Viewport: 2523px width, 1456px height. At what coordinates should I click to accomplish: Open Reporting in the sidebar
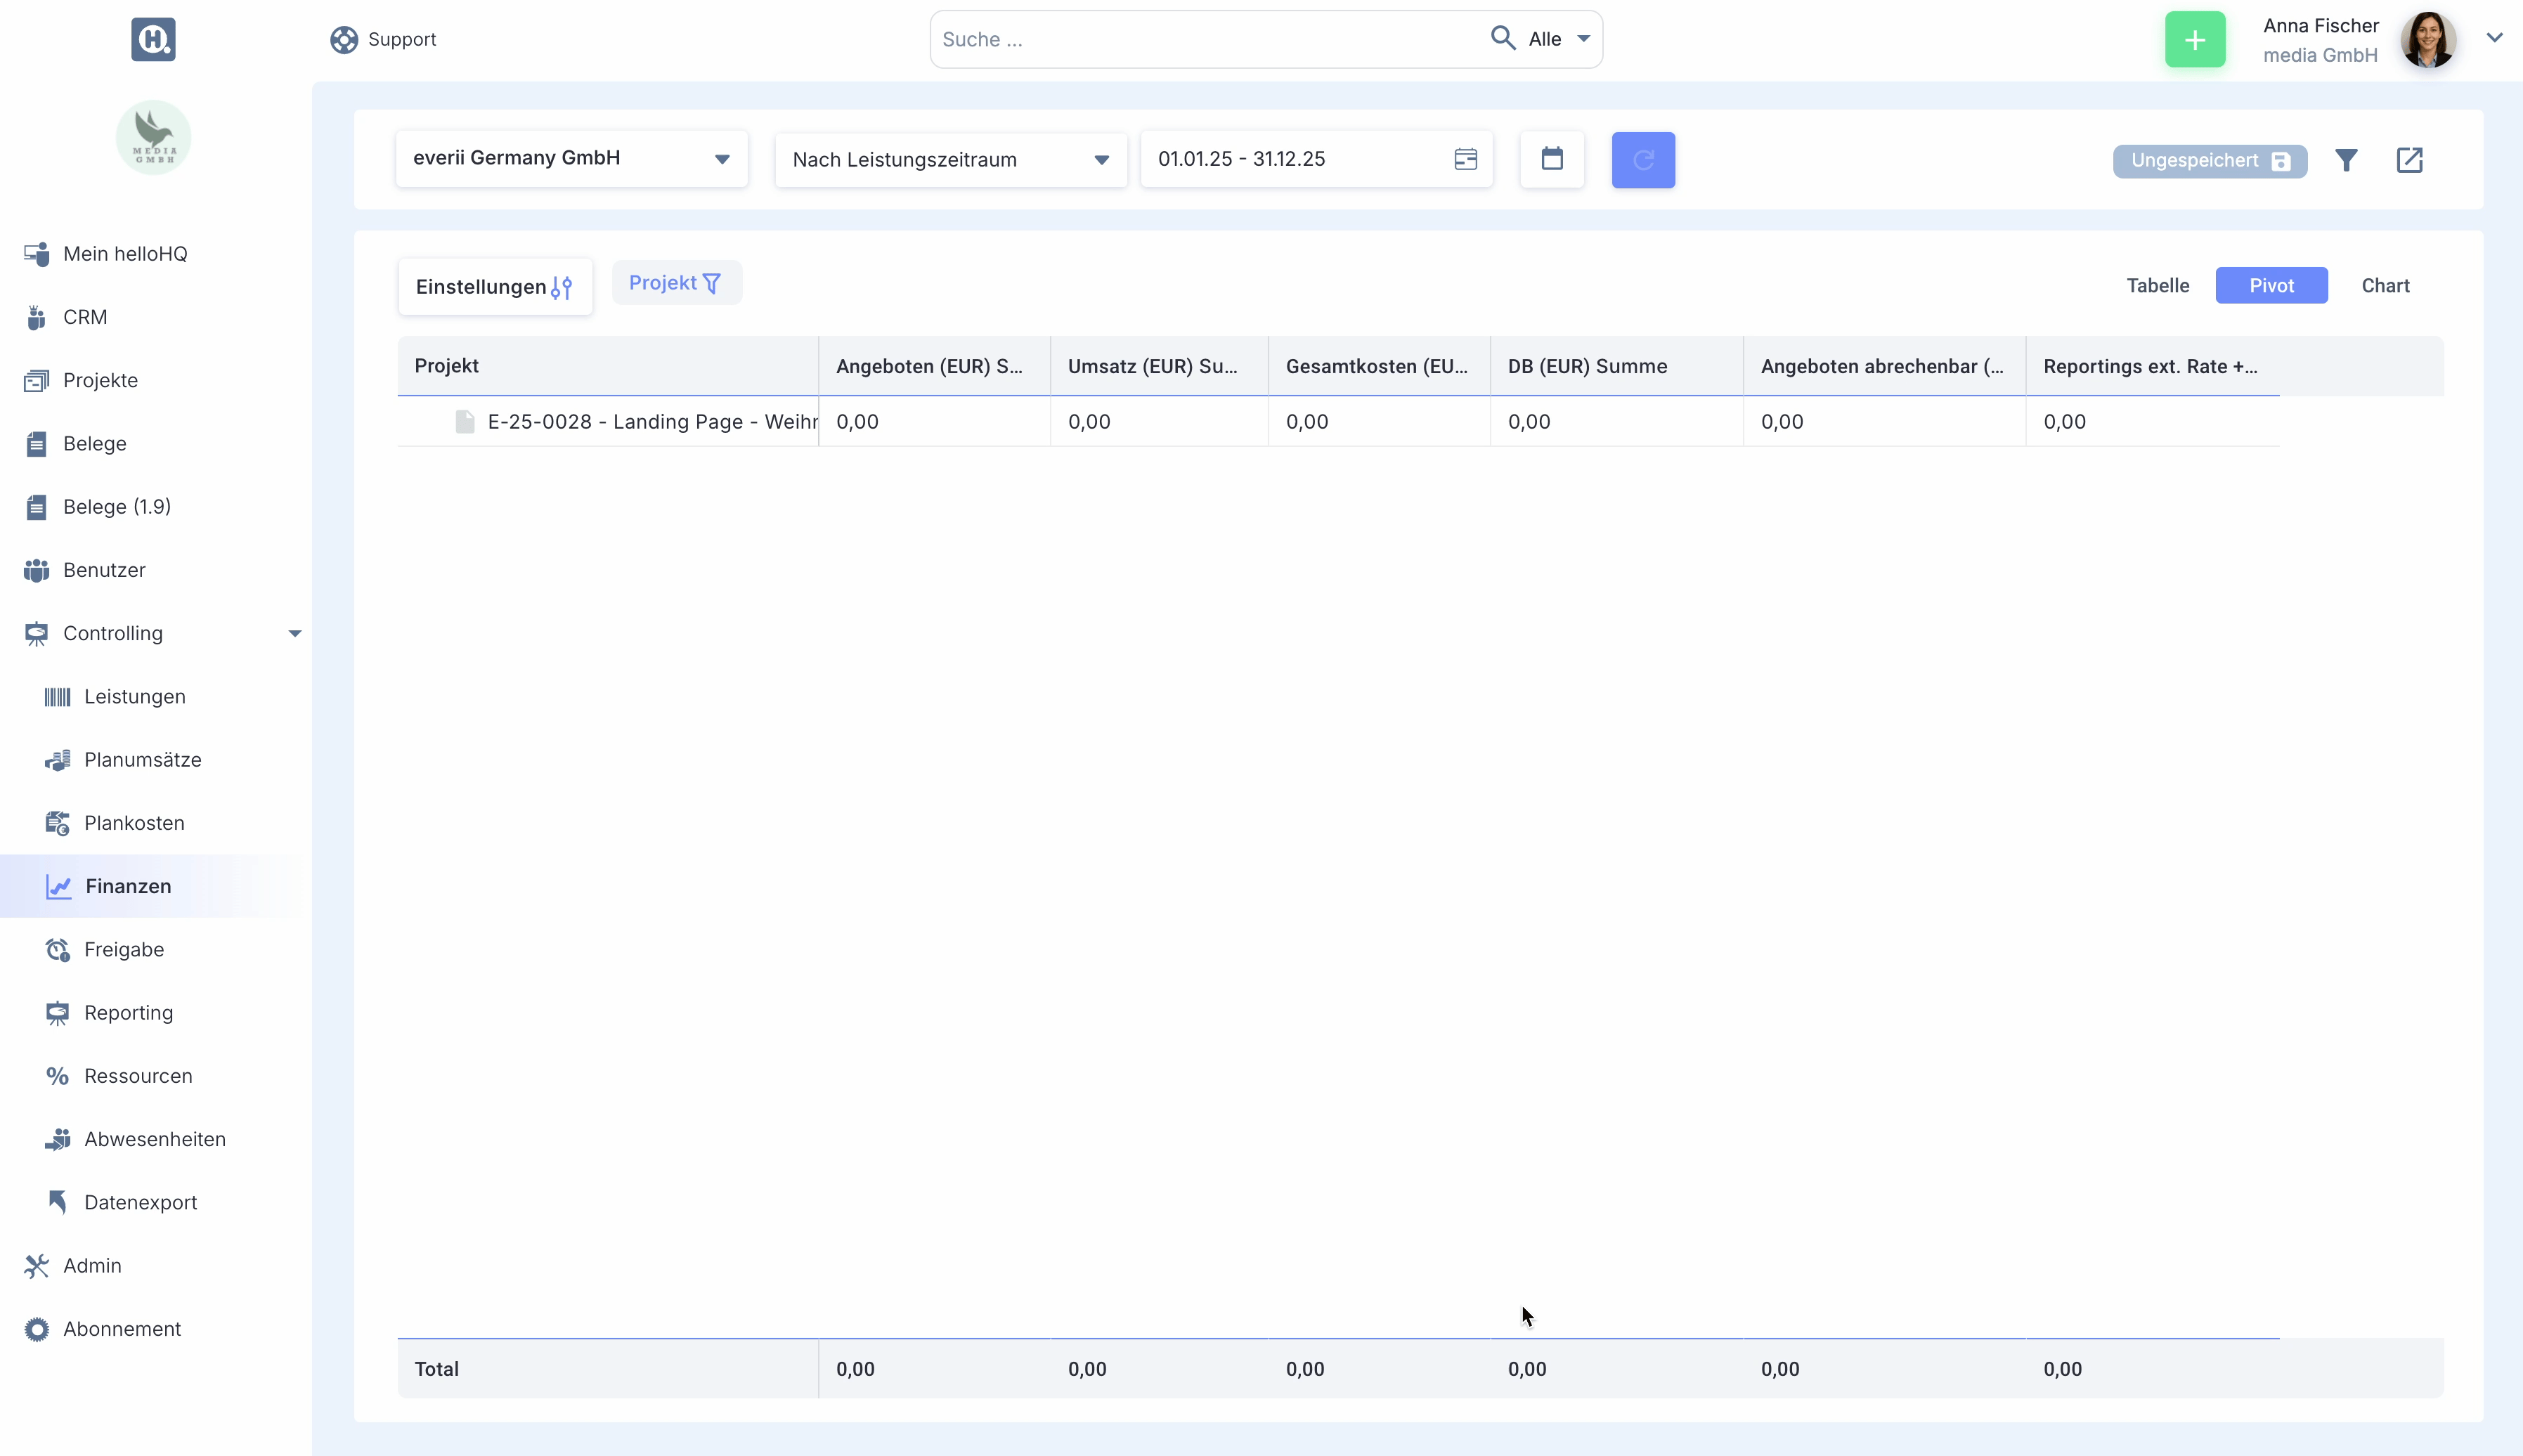(x=128, y=1012)
